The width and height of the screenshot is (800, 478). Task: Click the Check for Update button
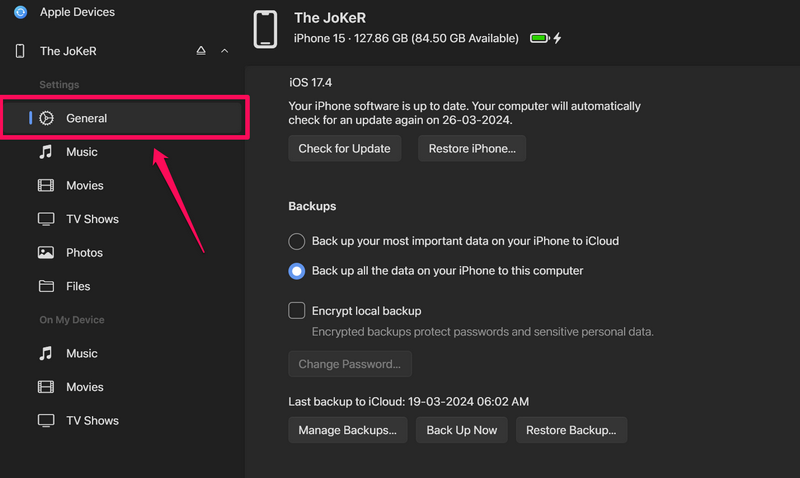pyautogui.click(x=344, y=149)
